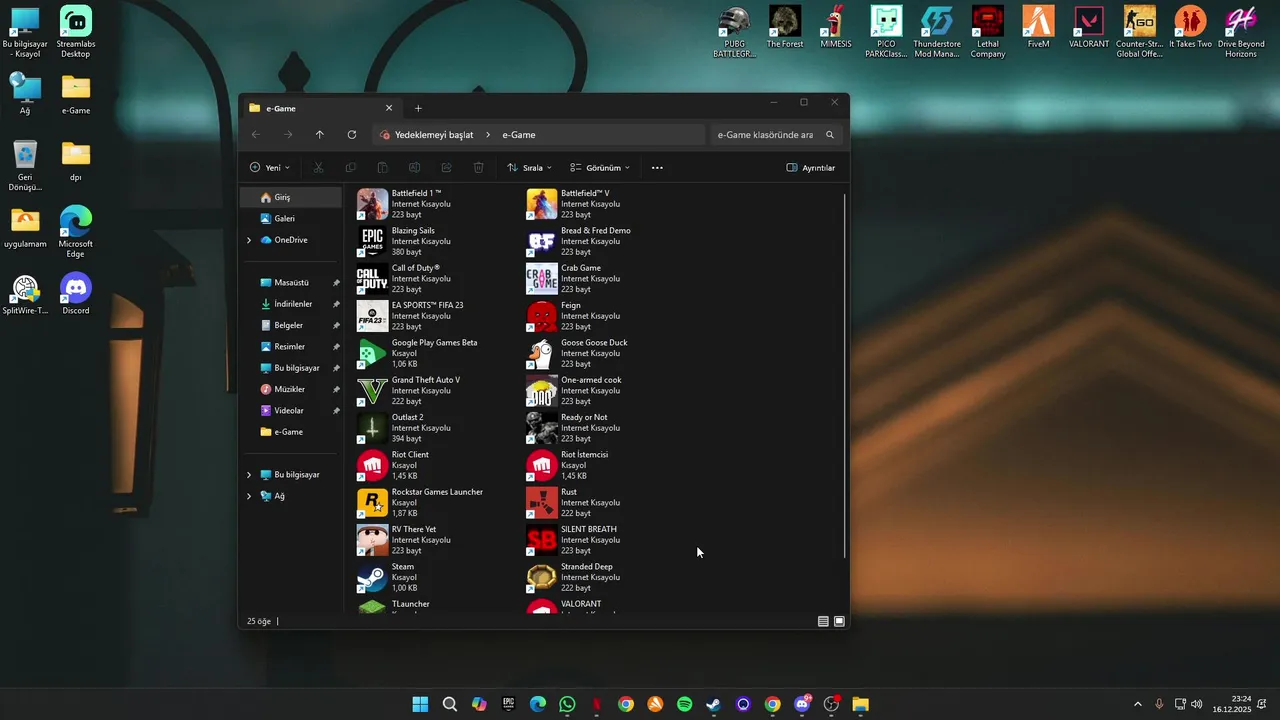Switch to large icons view layout
Screen dimensions: 1280x720
coord(839,621)
